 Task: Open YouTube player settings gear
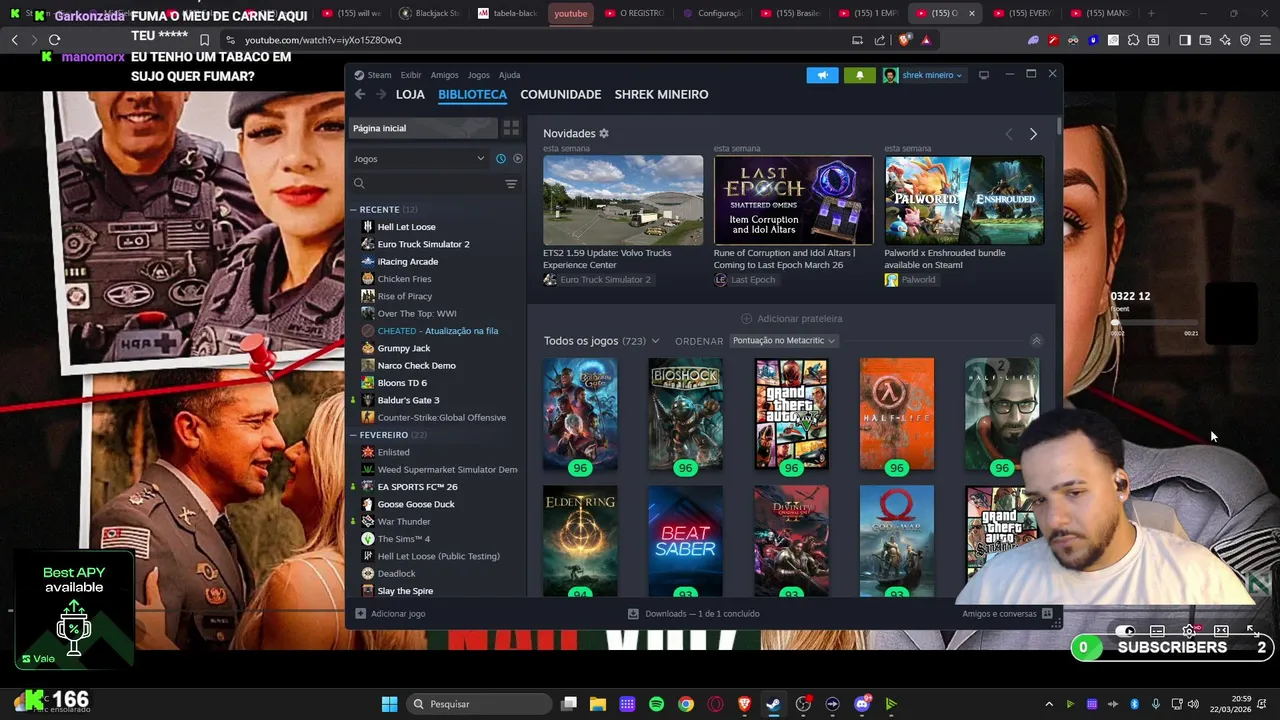coord(1189,631)
